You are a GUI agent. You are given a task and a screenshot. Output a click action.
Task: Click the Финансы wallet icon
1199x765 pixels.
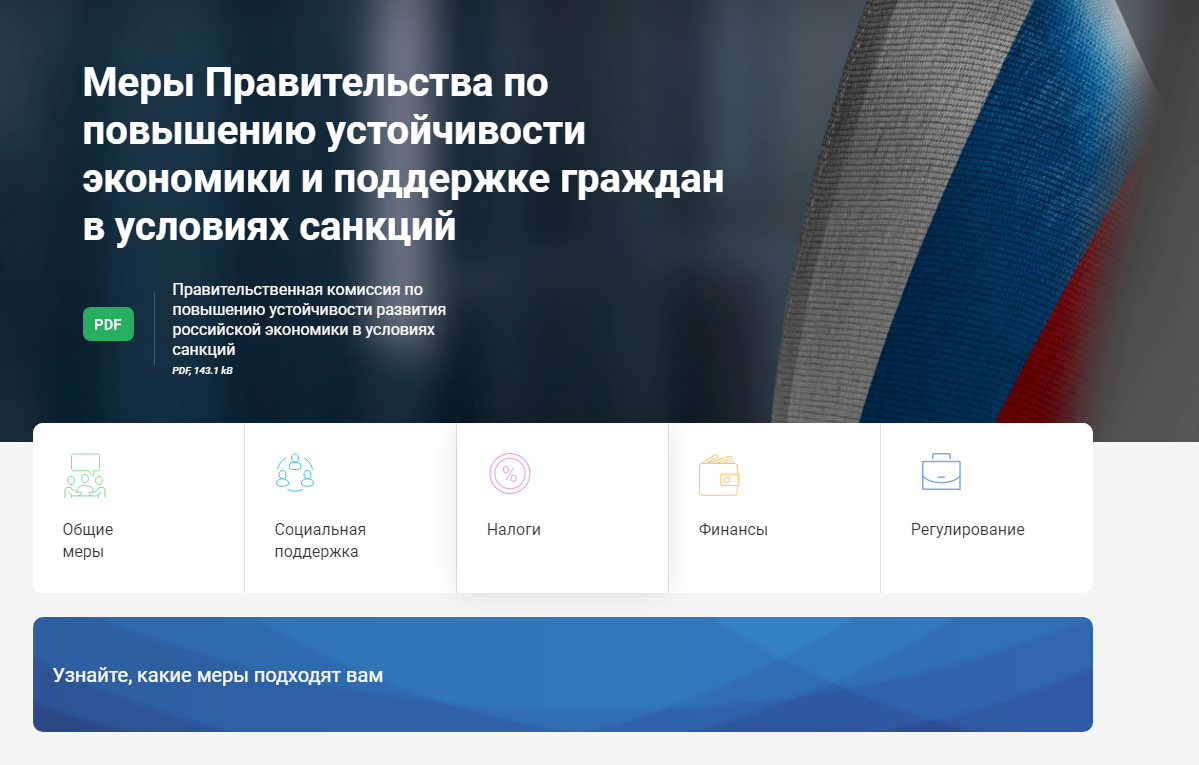[719, 475]
